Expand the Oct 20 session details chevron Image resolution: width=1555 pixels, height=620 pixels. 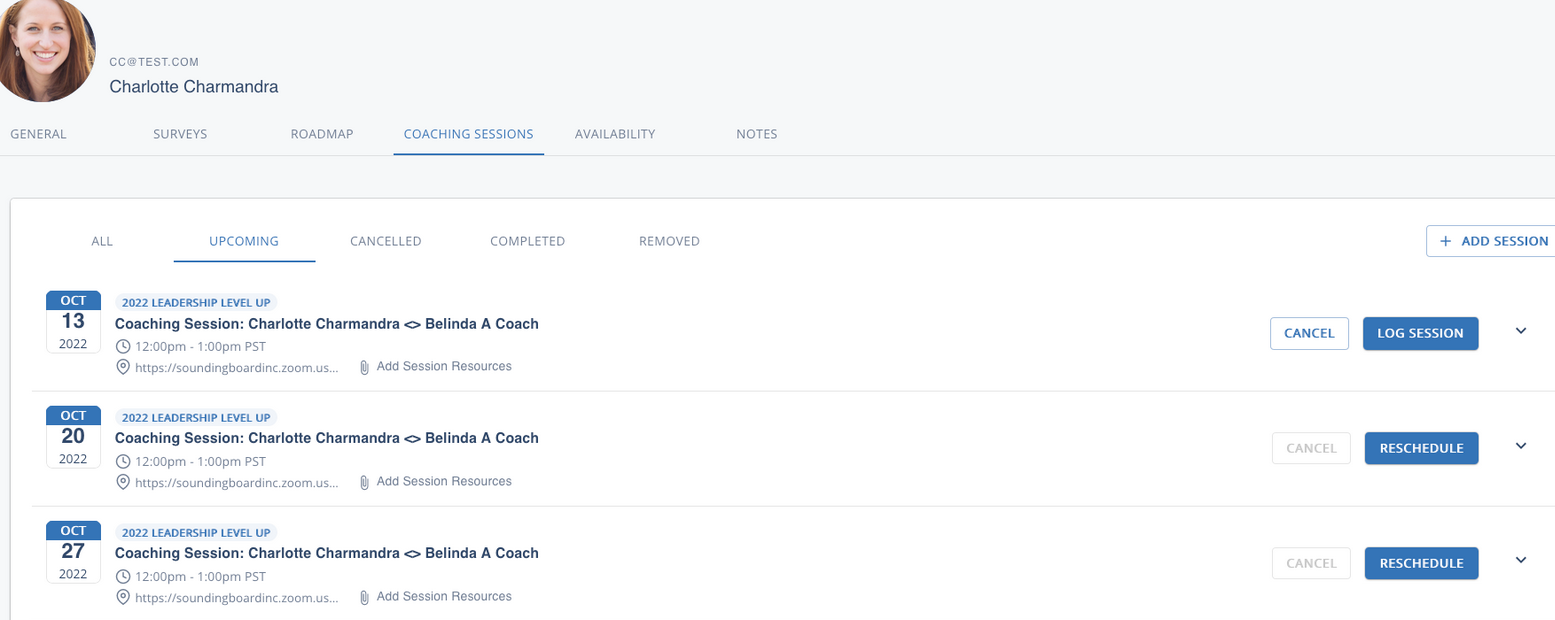point(1521,447)
